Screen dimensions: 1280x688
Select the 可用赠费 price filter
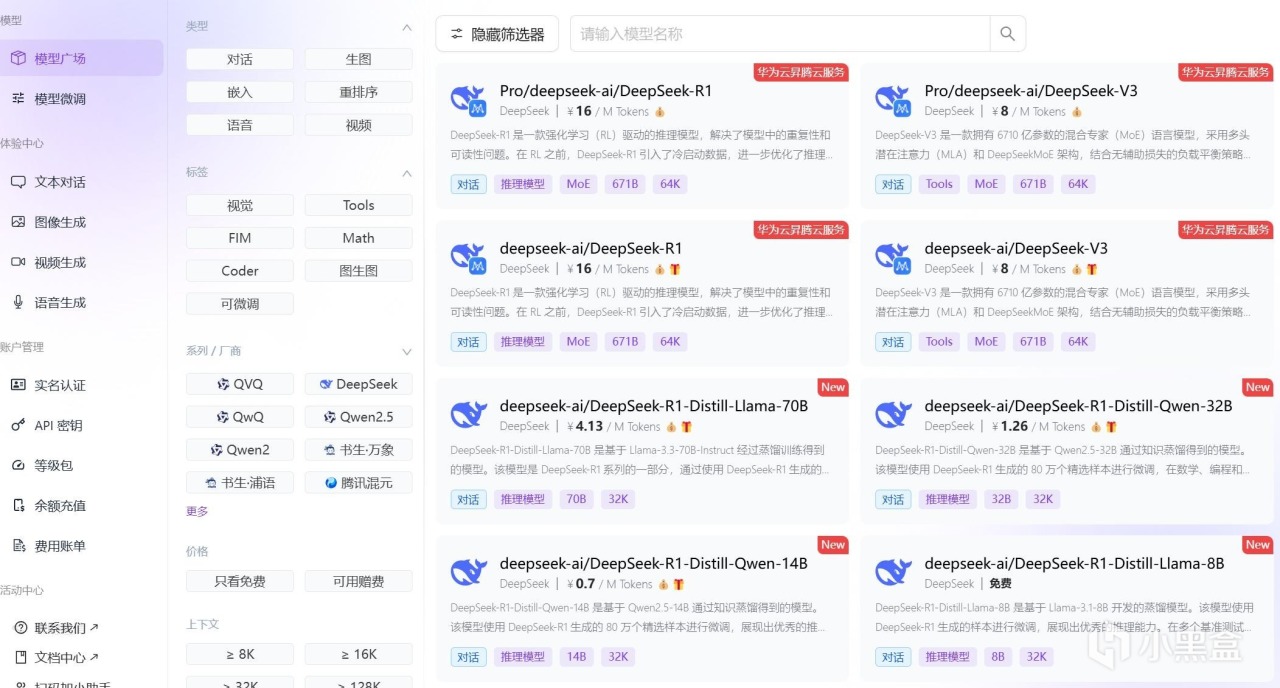358,581
